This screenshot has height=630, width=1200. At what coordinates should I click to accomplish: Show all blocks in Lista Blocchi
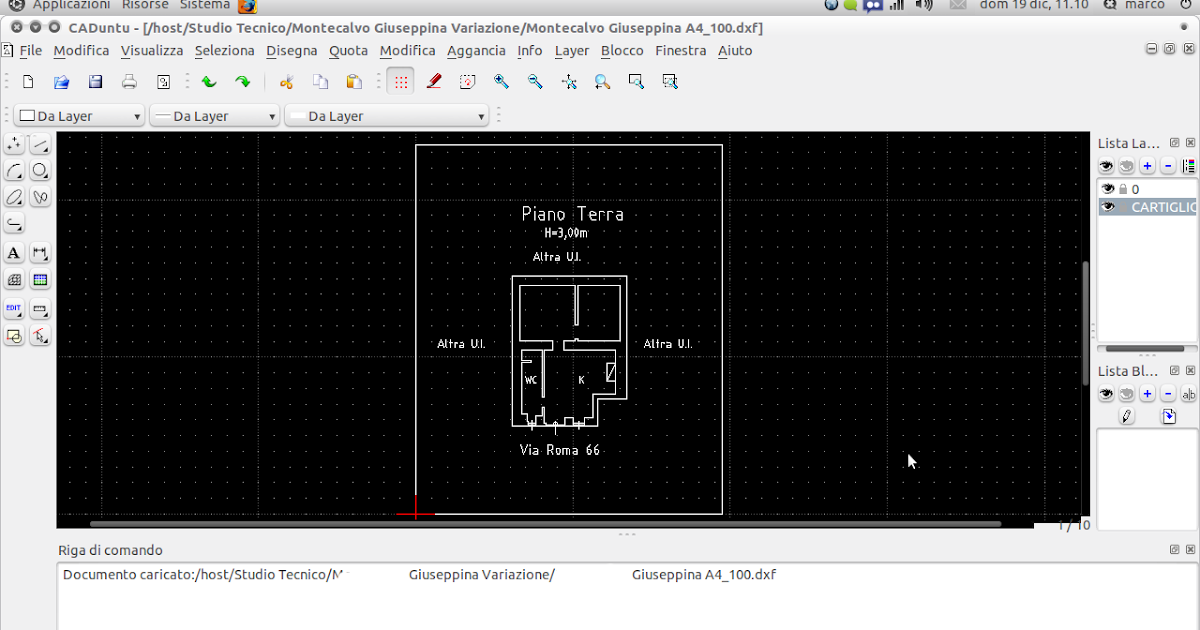(1106, 394)
